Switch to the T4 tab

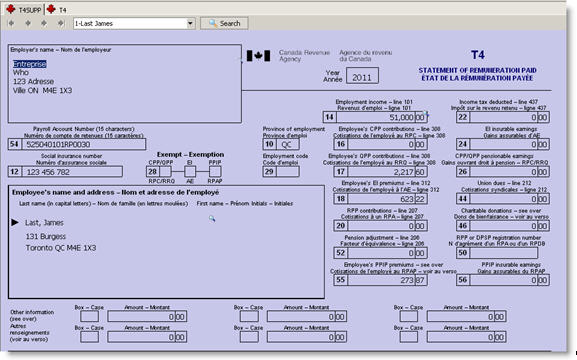57,10
